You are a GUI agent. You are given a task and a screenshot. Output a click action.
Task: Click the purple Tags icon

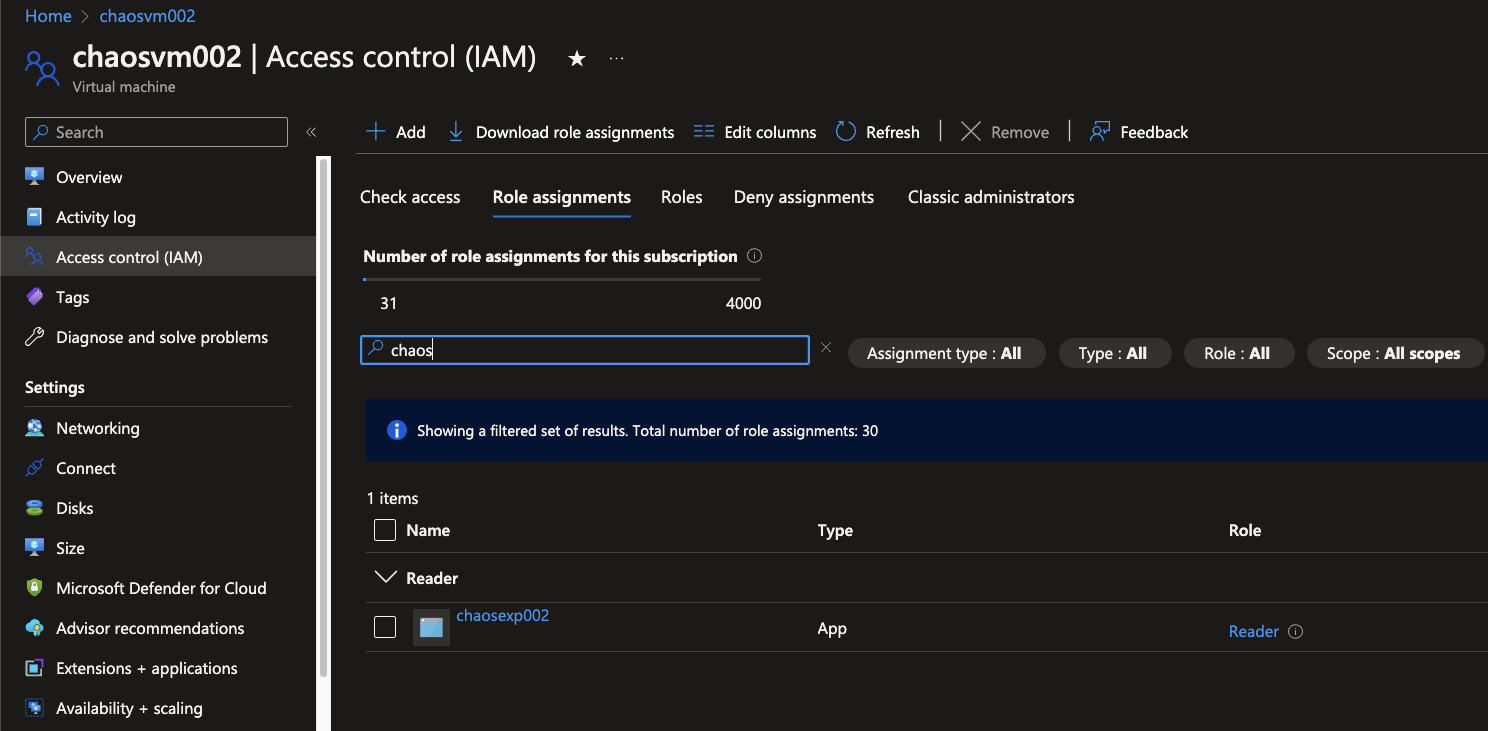coord(35,297)
